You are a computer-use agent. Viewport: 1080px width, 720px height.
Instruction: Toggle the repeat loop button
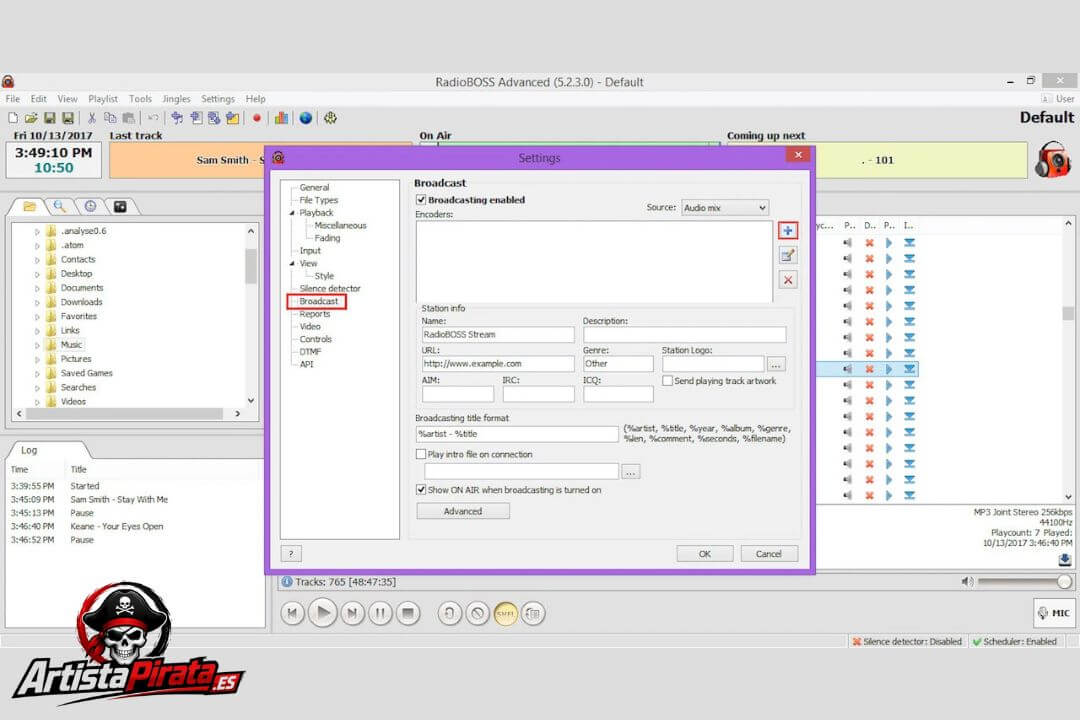point(450,613)
